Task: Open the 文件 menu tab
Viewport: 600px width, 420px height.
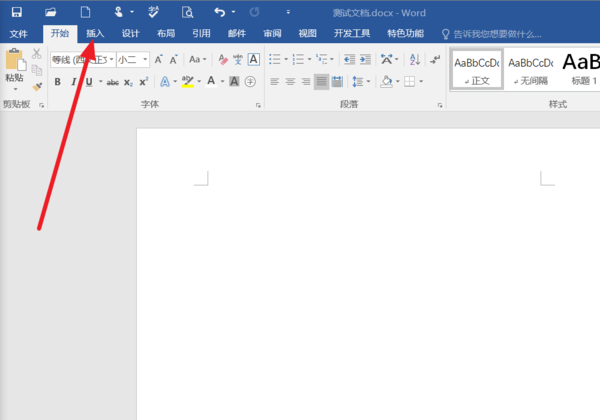Action: point(18,33)
